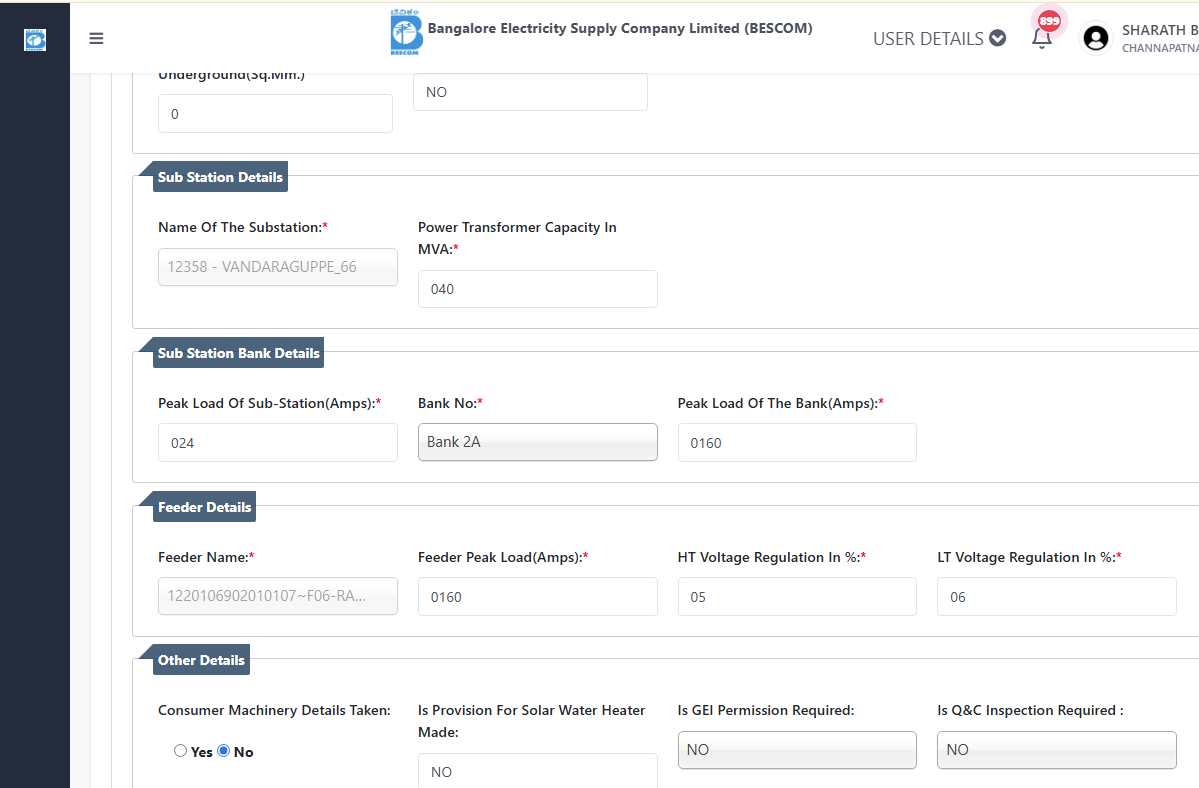The image size is (1199, 788).
Task: Click the Power Transformer Capacity In MVA field
Action: 537,289
